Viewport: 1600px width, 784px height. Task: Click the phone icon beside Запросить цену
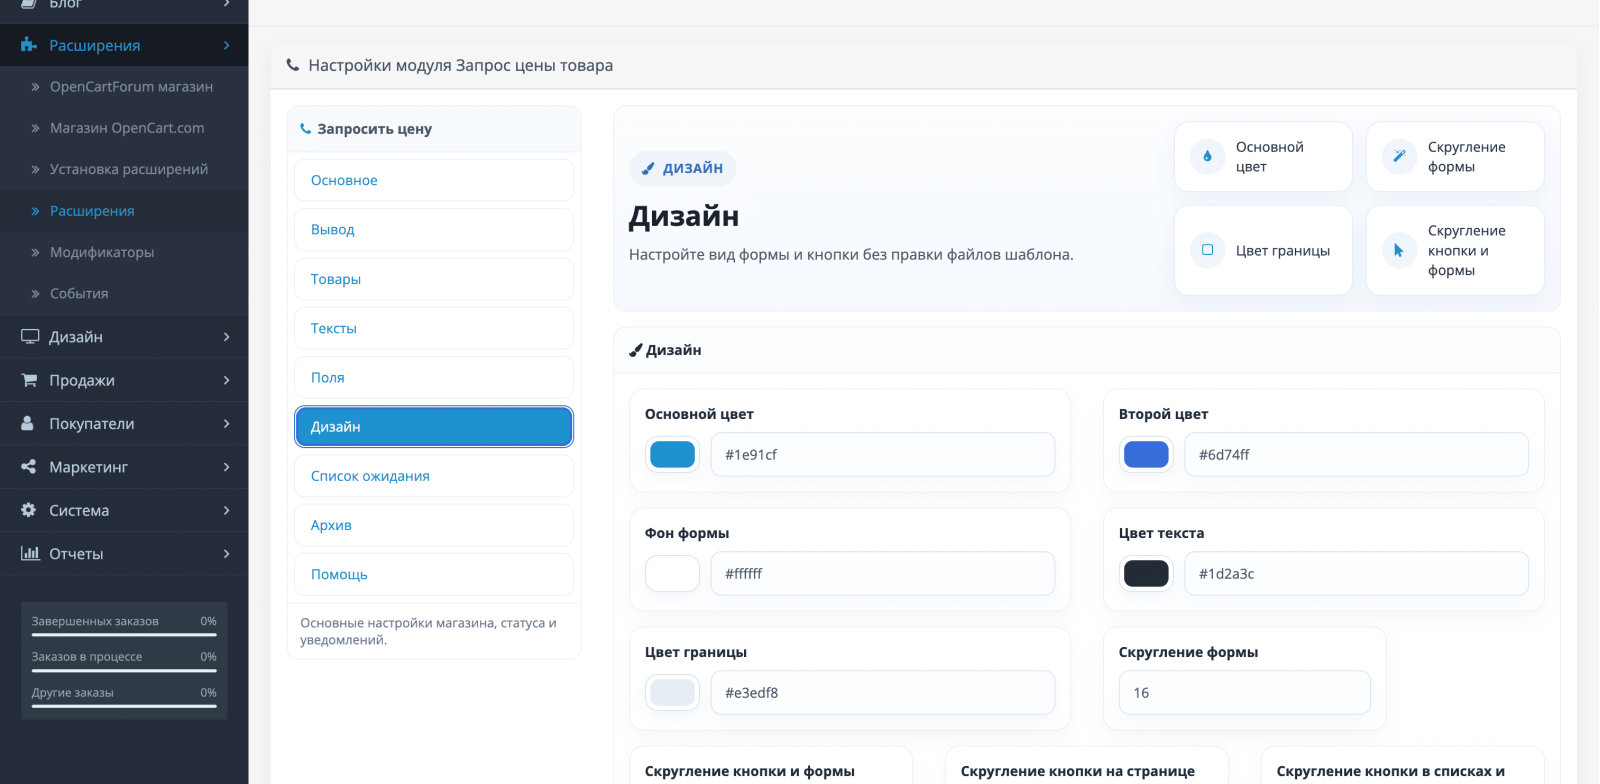(x=306, y=129)
